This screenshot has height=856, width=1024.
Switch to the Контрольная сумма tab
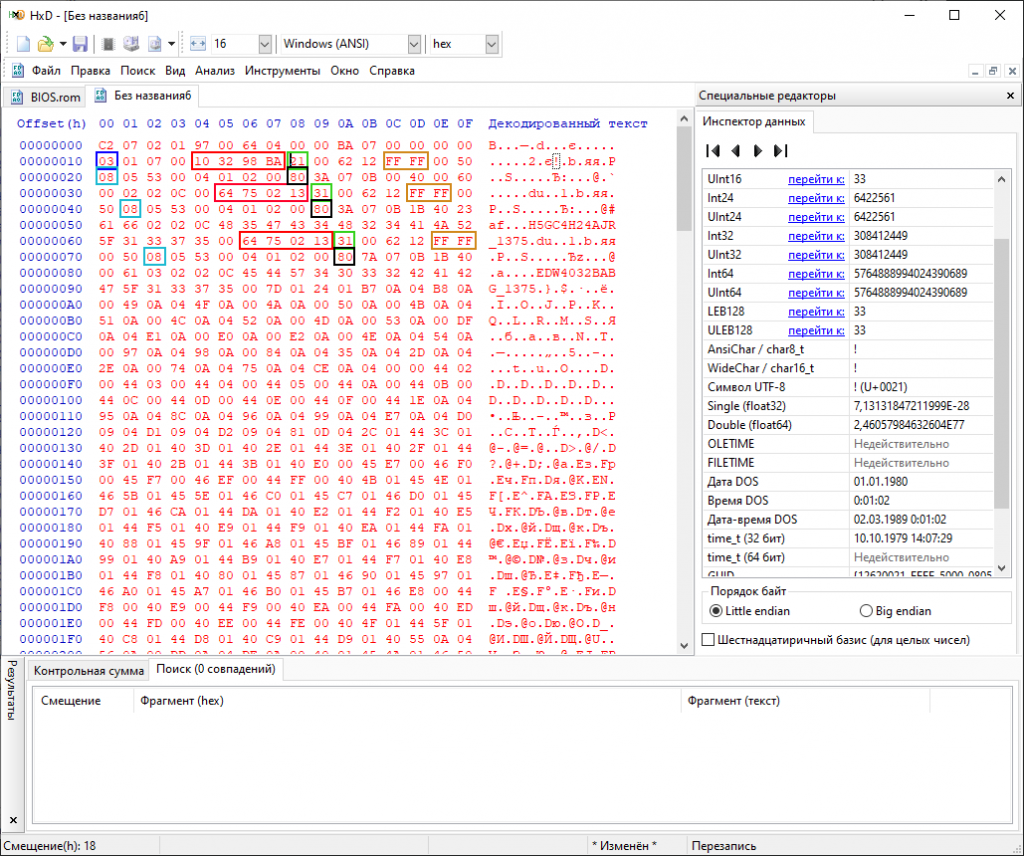pyautogui.click(x=89, y=671)
